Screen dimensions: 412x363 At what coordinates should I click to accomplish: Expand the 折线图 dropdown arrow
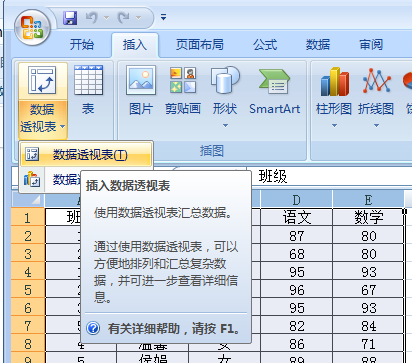376,125
